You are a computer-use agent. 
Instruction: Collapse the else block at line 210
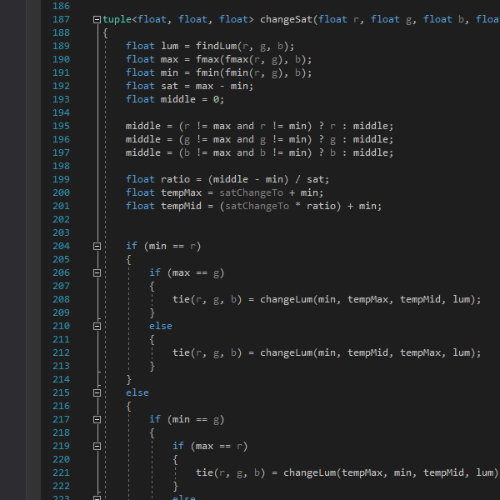coord(97,326)
